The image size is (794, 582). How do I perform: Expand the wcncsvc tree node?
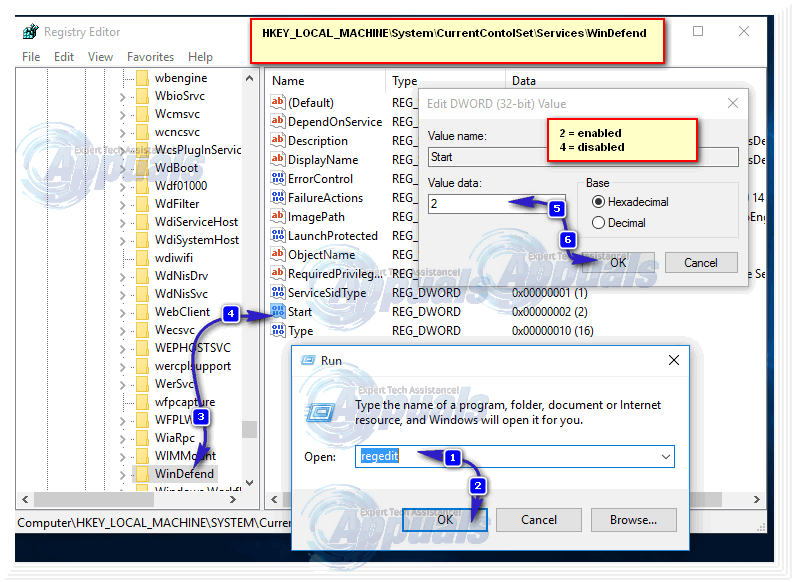[x=122, y=132]
